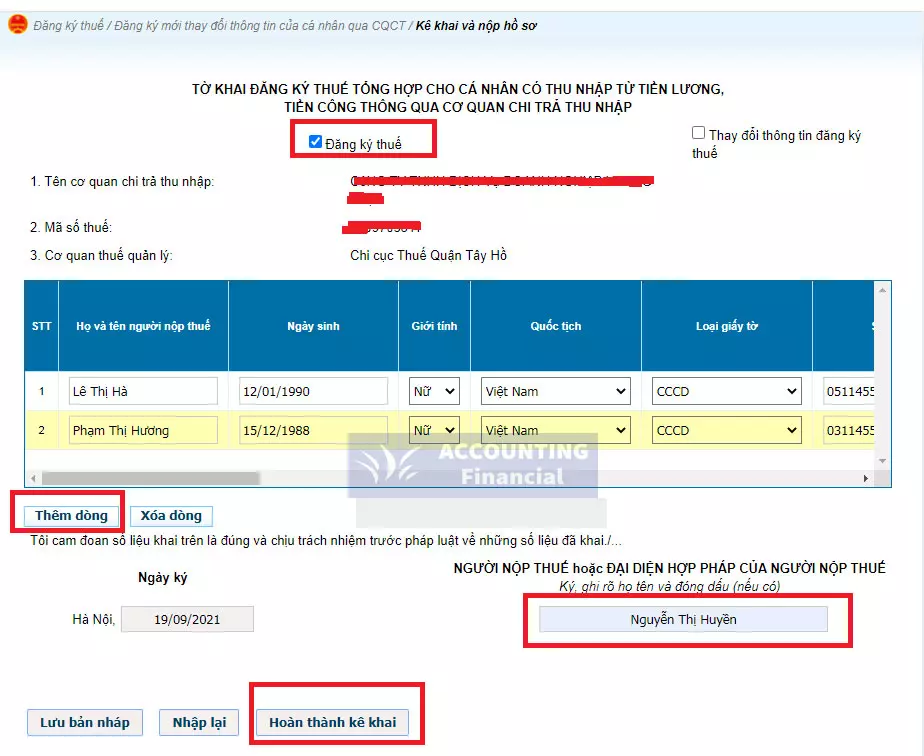Click the national emblem icon in breadcrumb
Viewport: 924px width, 756px height.
pyautogui.click(x=18, y=25)
